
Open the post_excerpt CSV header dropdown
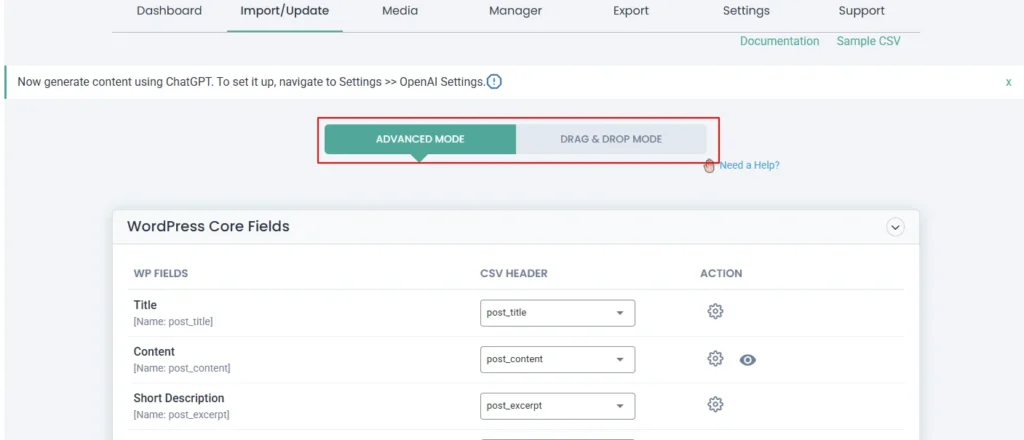click(557, 406)
